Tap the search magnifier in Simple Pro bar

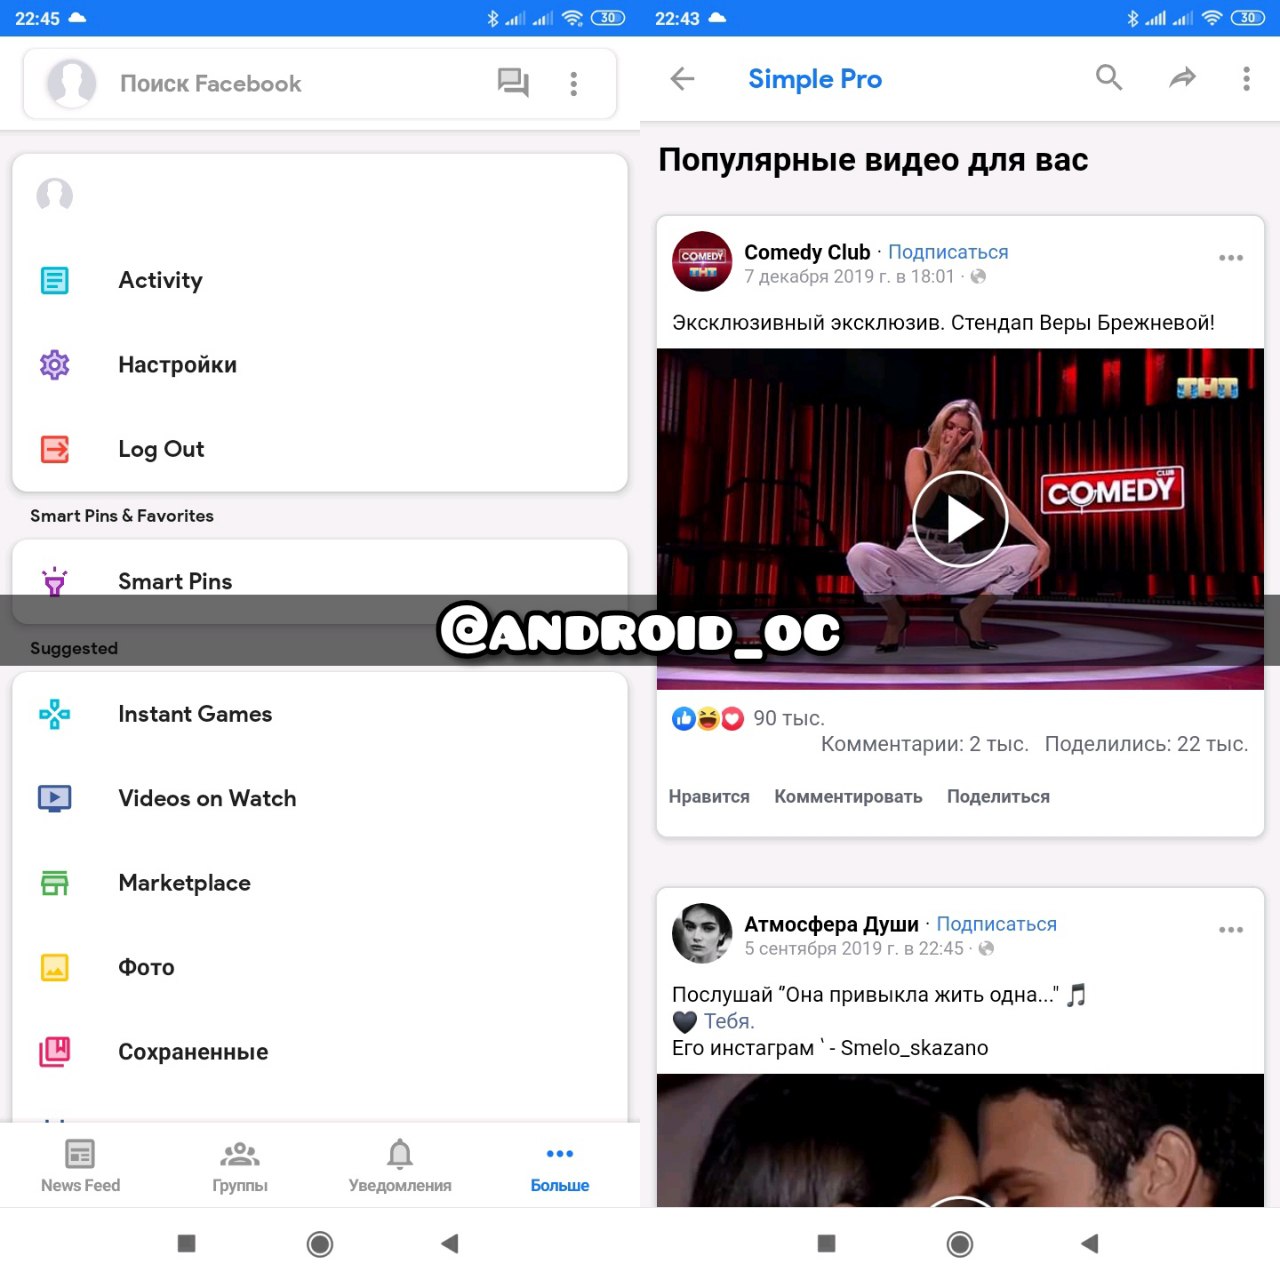pyautogui.click(x=1109, y=78)
